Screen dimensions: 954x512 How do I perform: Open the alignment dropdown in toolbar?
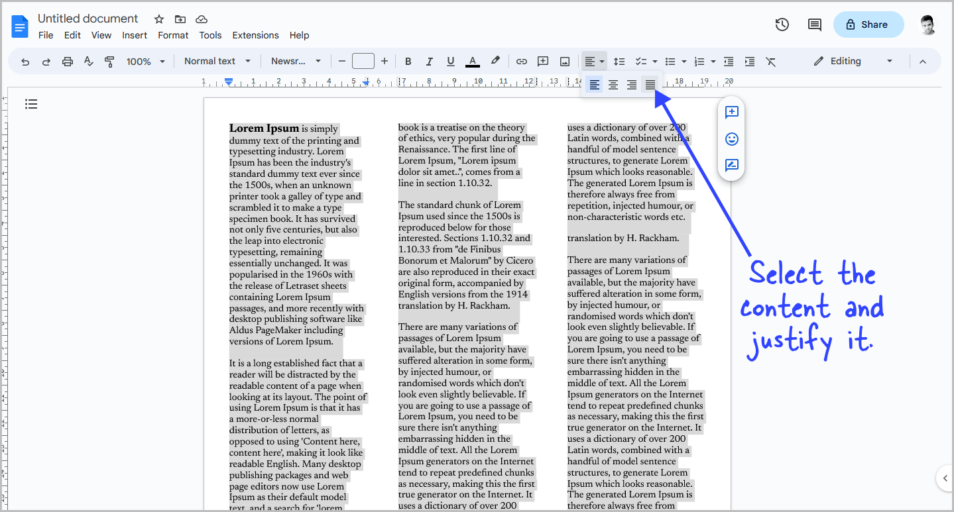(x=594, y=61)
